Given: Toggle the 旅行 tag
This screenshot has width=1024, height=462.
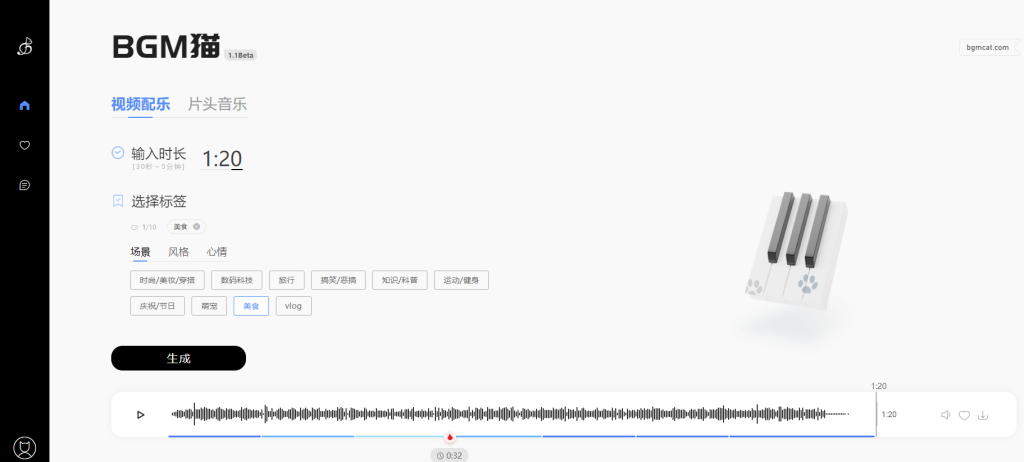Looking at the screenshot, I should [287, 280].
